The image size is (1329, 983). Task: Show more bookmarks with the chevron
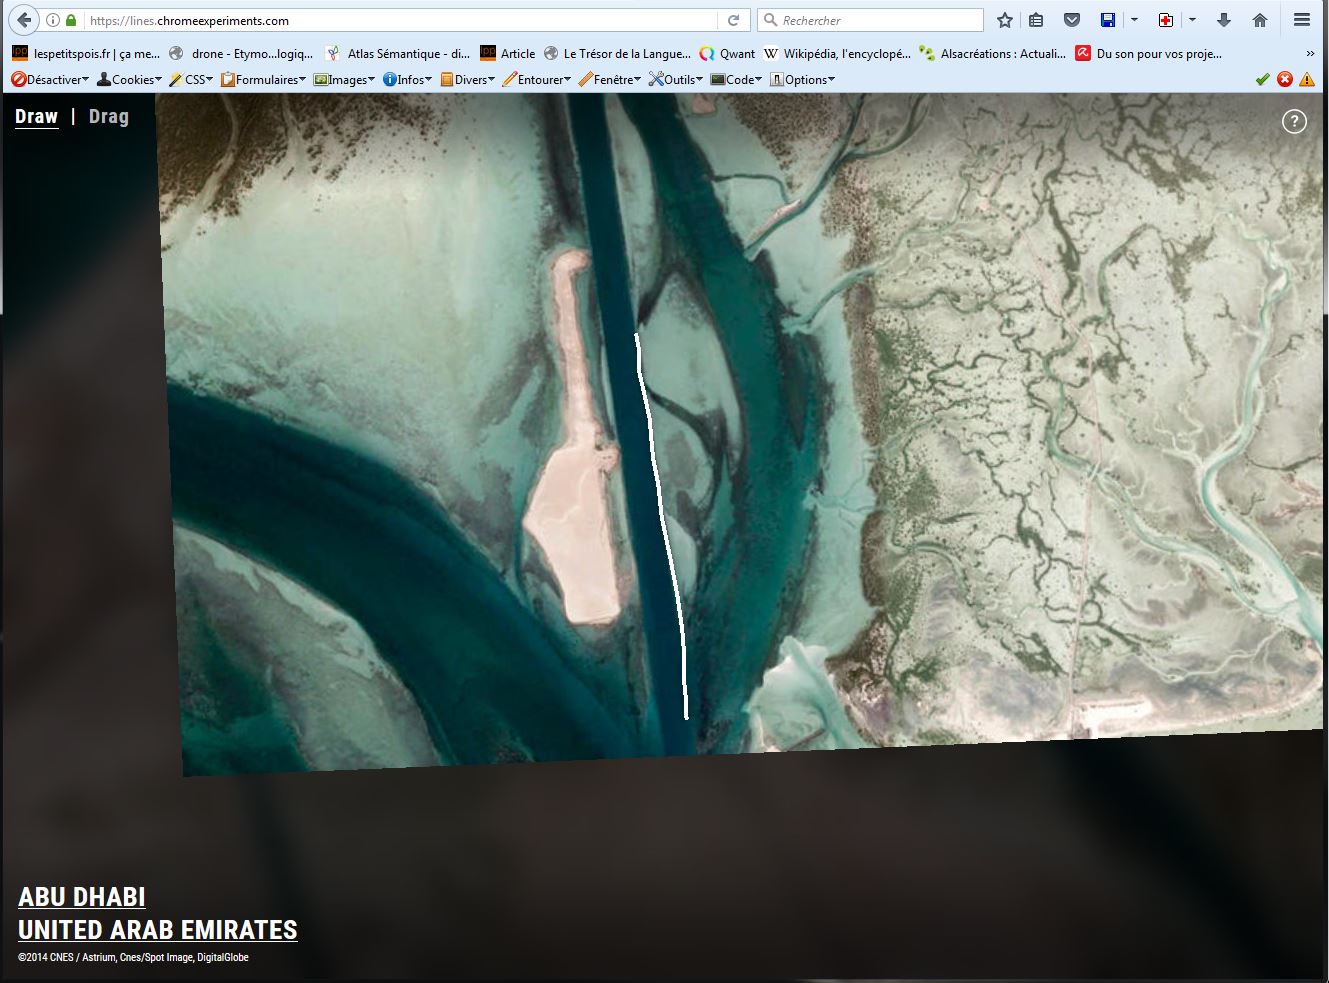[1310, 54]
